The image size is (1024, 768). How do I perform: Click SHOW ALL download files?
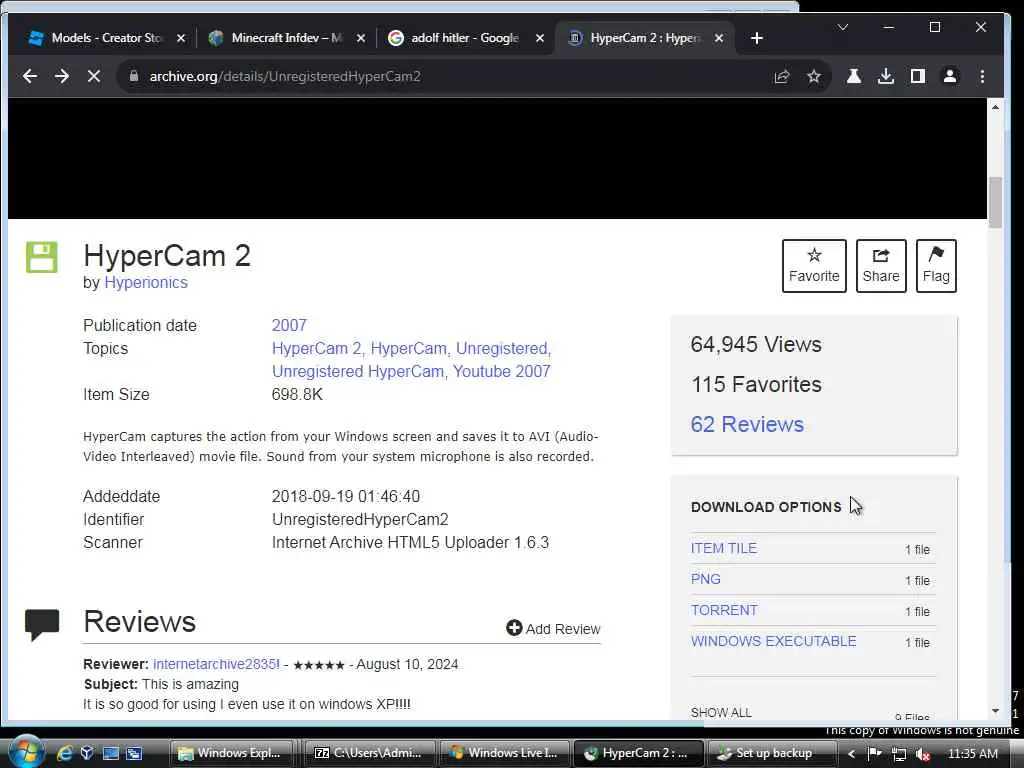click(721, 712)
